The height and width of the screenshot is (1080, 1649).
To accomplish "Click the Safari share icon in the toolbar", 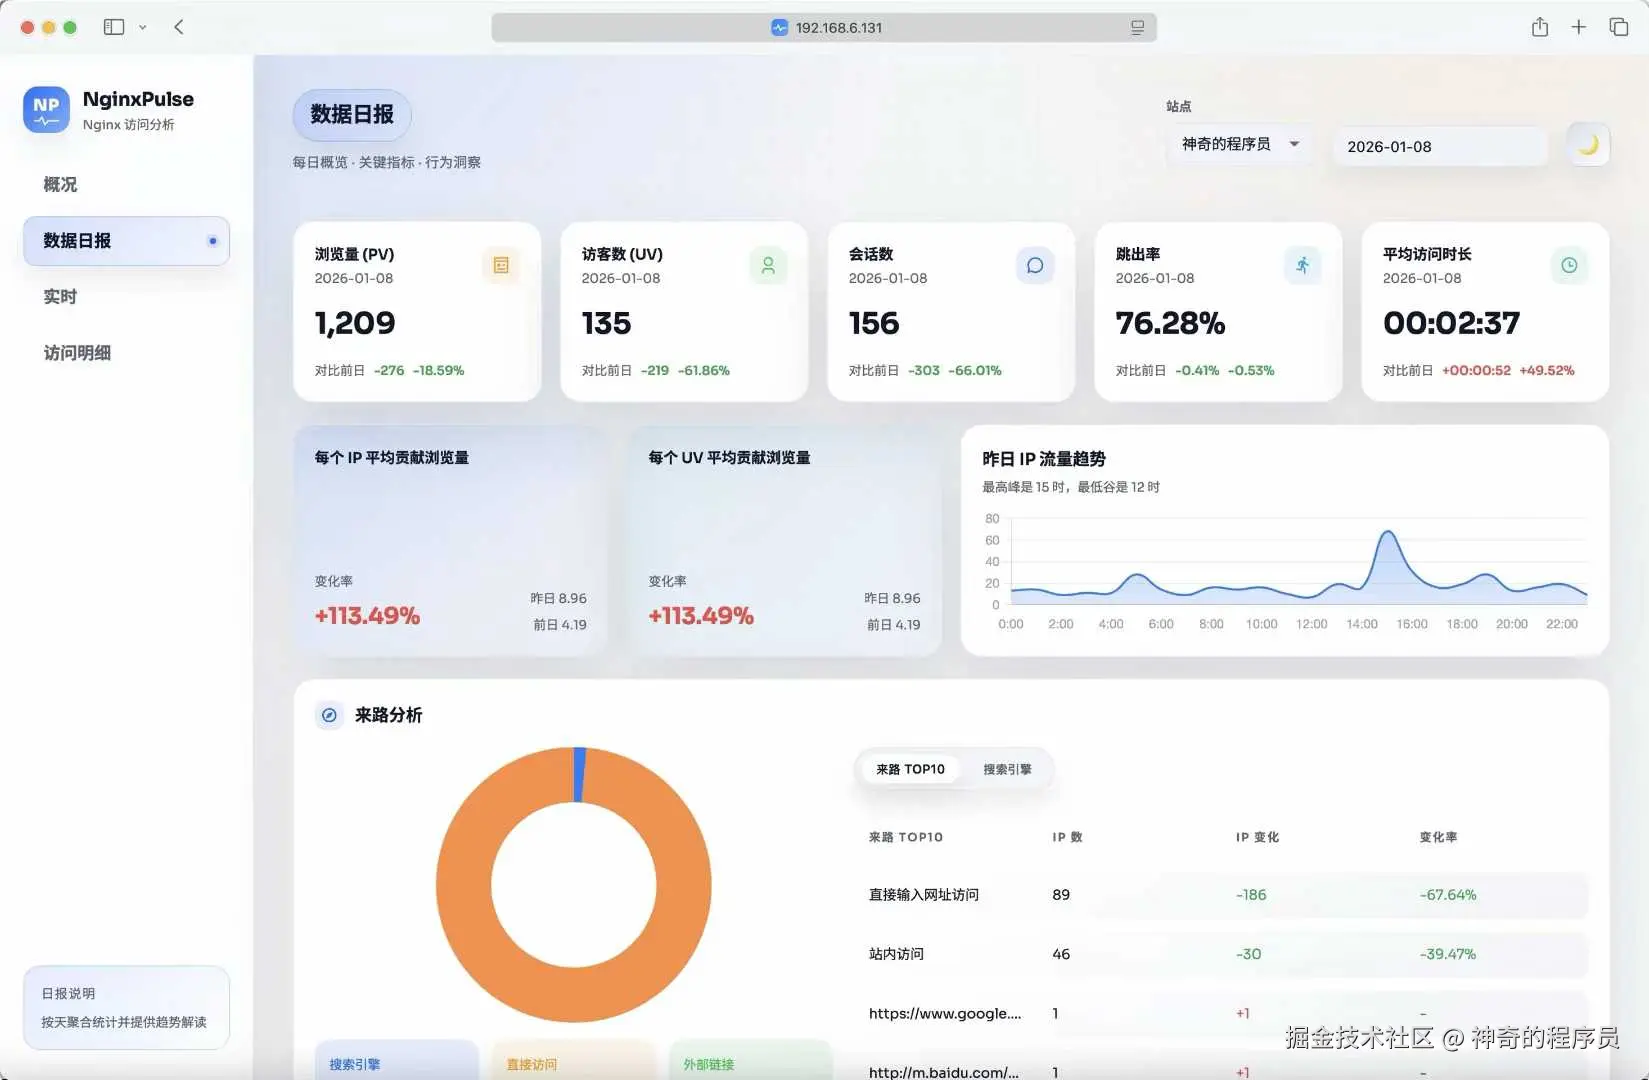I will pos(1539,27).
